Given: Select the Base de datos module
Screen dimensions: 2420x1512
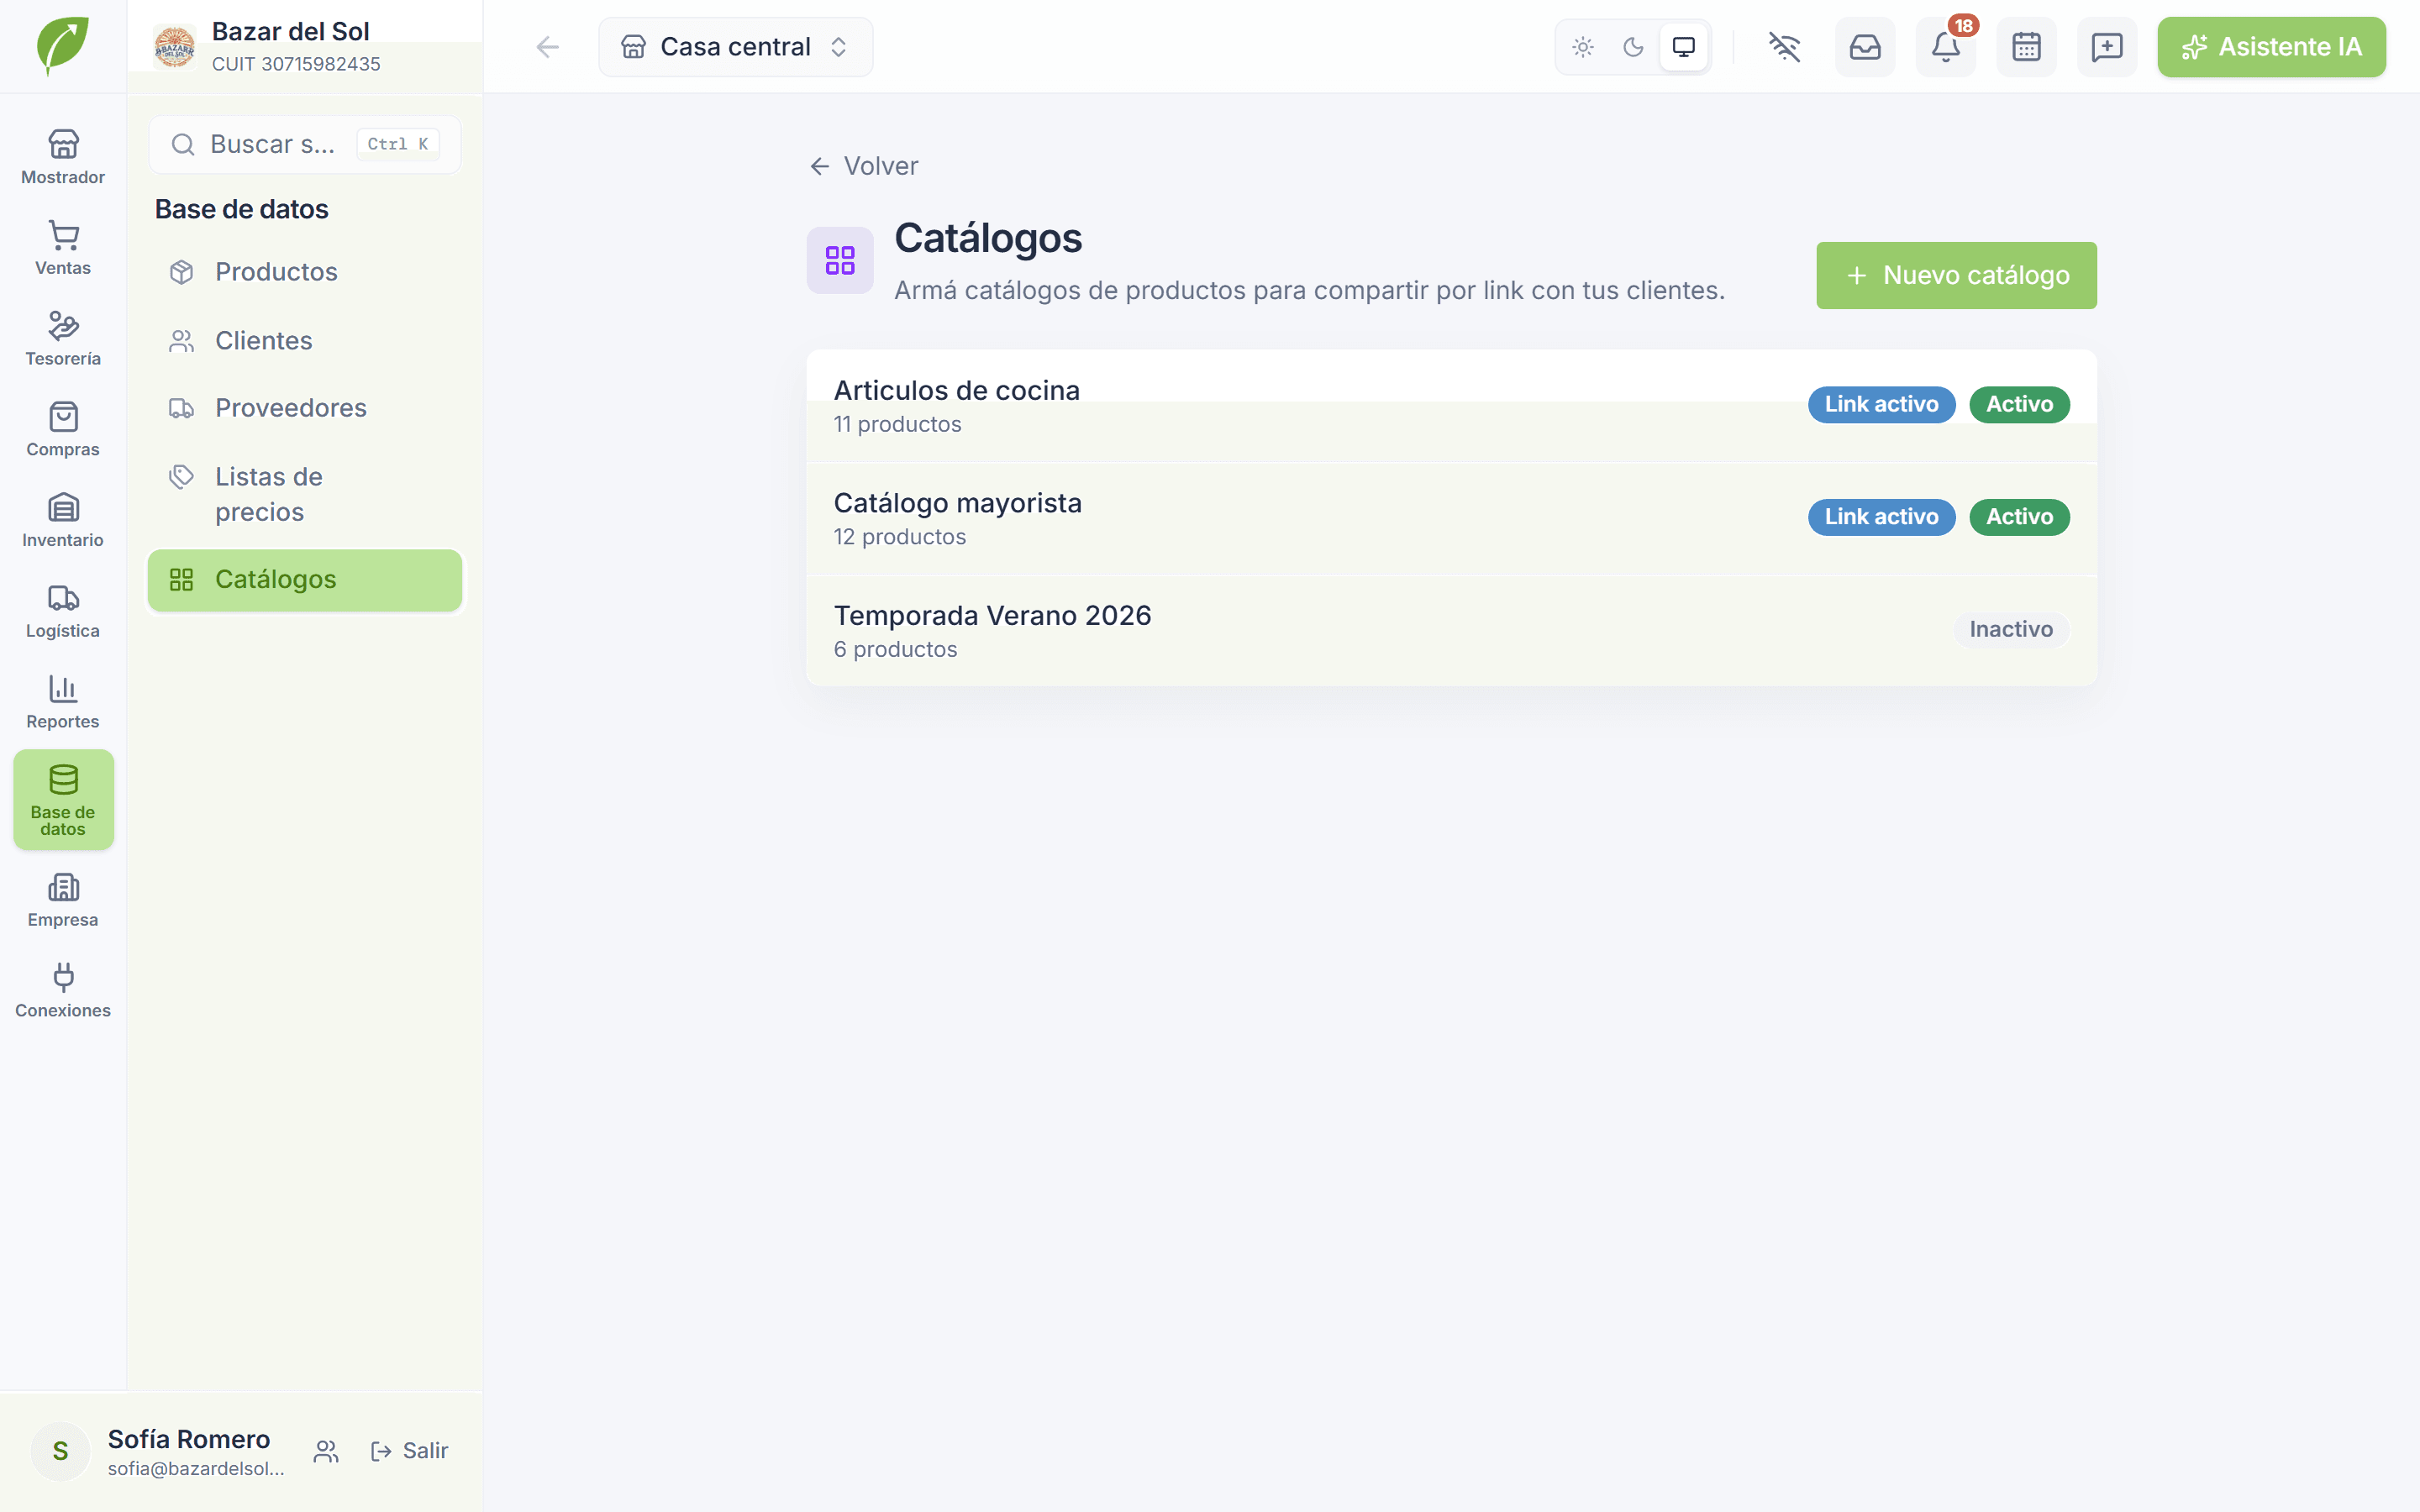Looking at the screenshot, I should coord(63,800).
